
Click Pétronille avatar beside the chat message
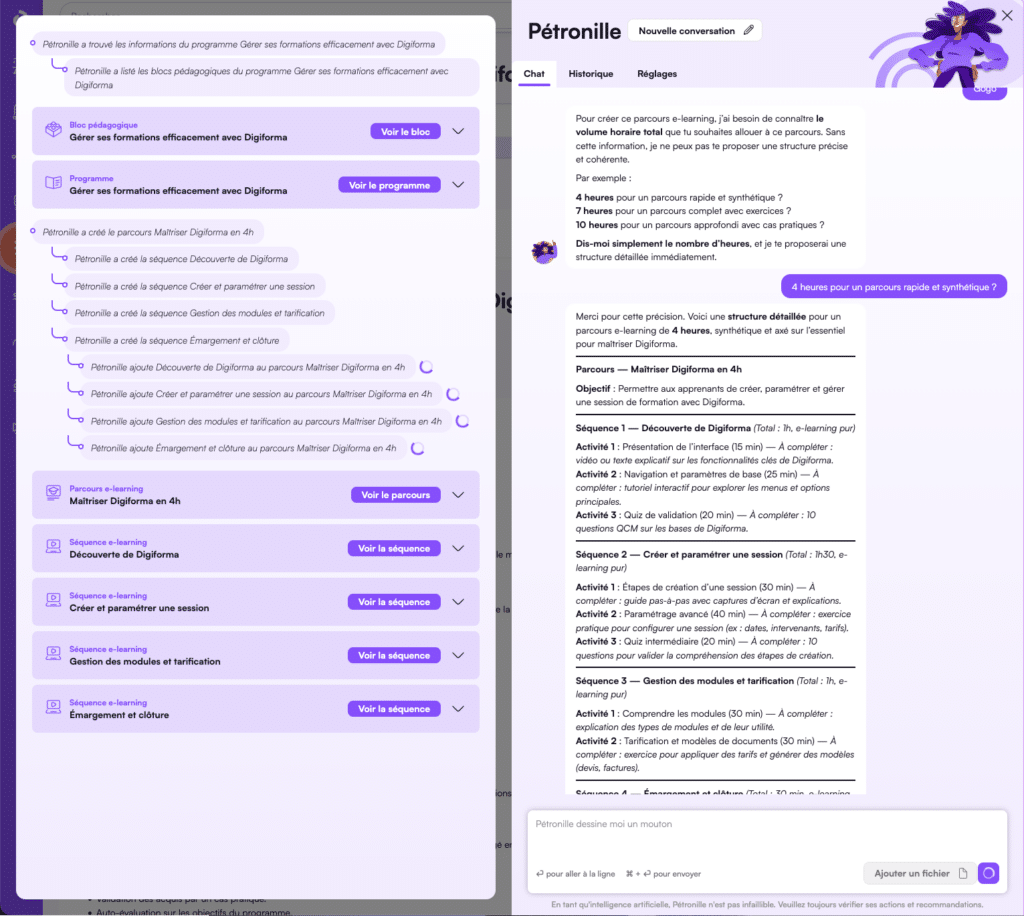point(543,251)
